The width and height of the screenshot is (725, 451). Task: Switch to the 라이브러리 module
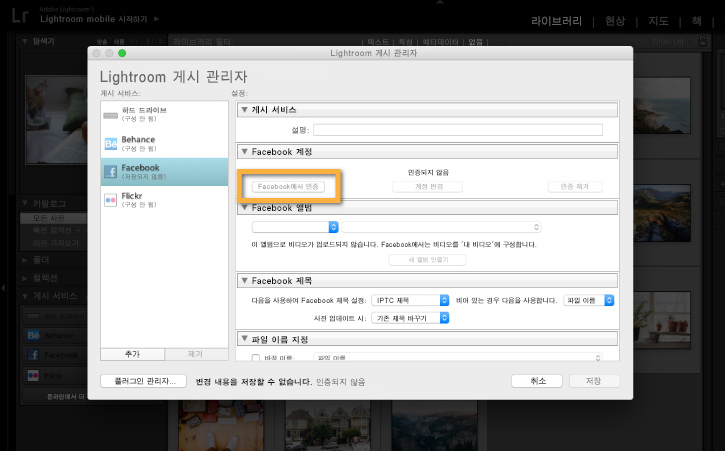[556, 21]
